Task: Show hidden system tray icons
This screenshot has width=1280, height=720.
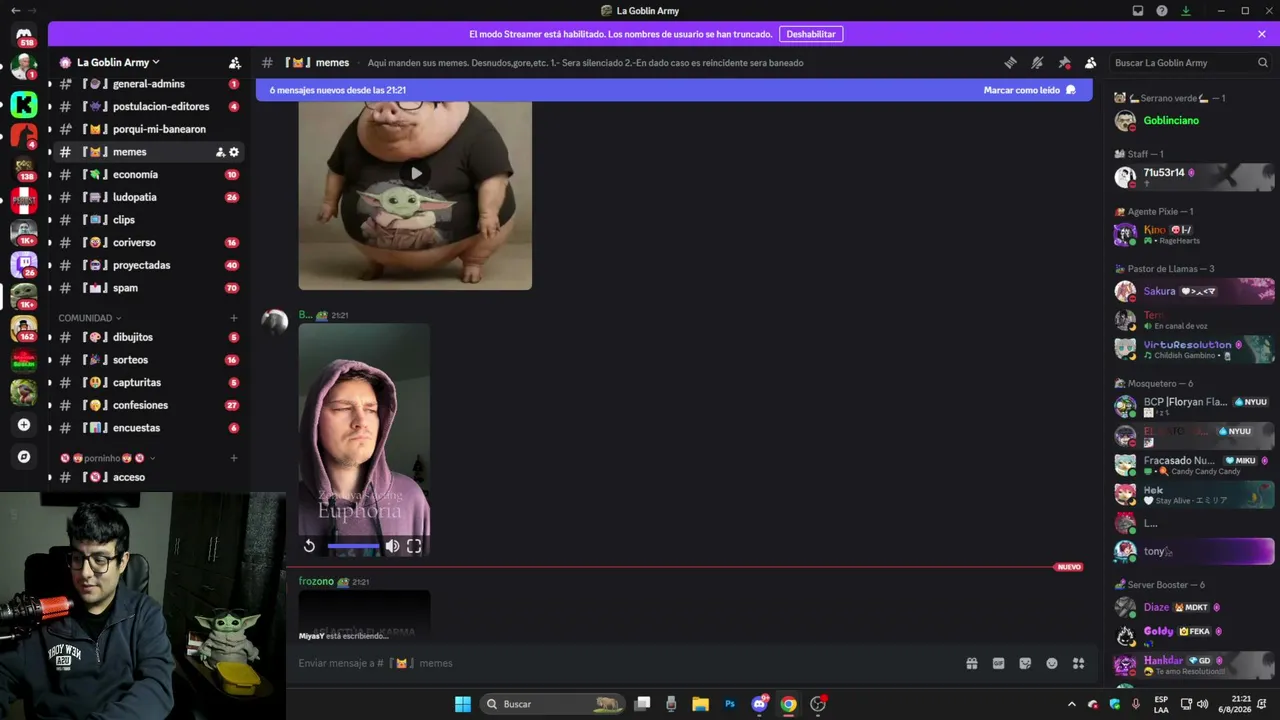Action: [x=1072, y=704]
